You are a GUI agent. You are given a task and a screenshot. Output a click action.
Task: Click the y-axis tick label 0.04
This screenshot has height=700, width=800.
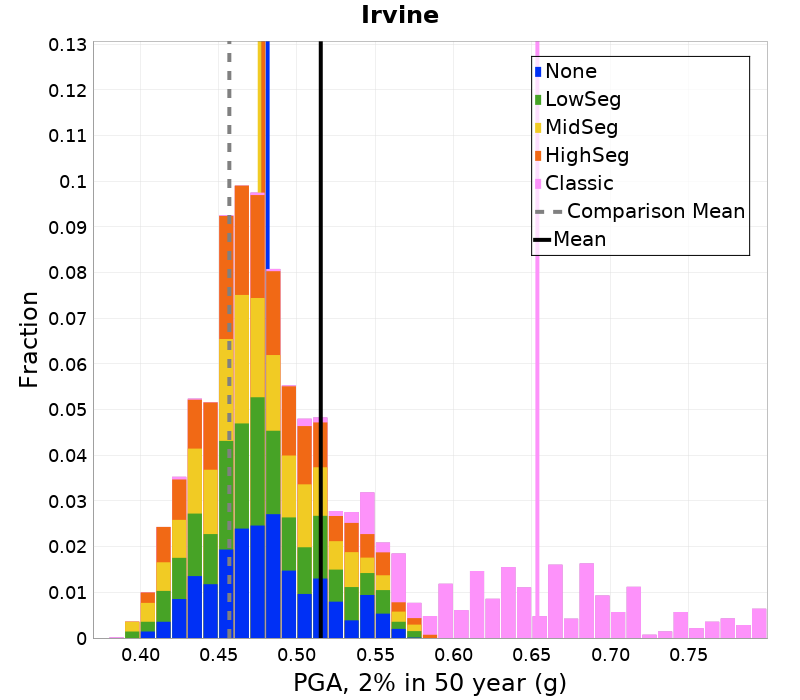coord(67,456)
